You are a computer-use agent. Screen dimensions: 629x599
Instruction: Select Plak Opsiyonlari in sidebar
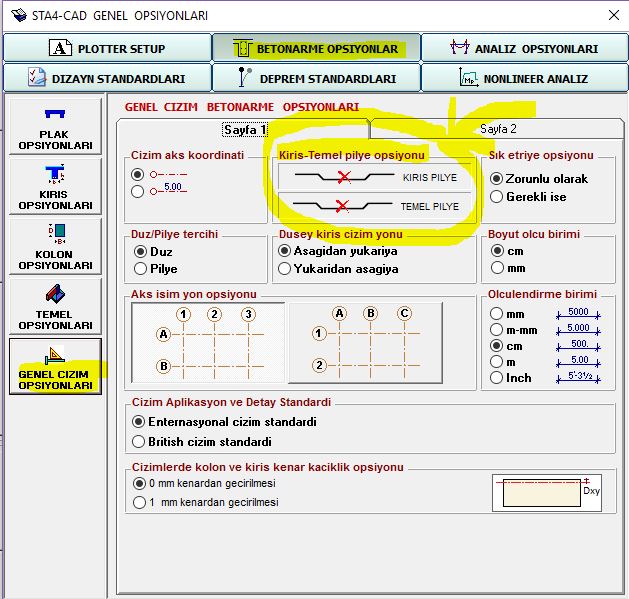point(55,127)
